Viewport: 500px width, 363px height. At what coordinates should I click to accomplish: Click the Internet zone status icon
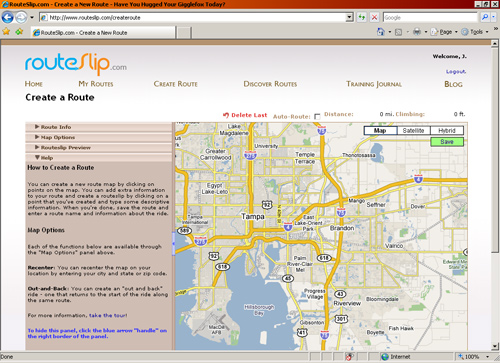(x=385, y=357)
